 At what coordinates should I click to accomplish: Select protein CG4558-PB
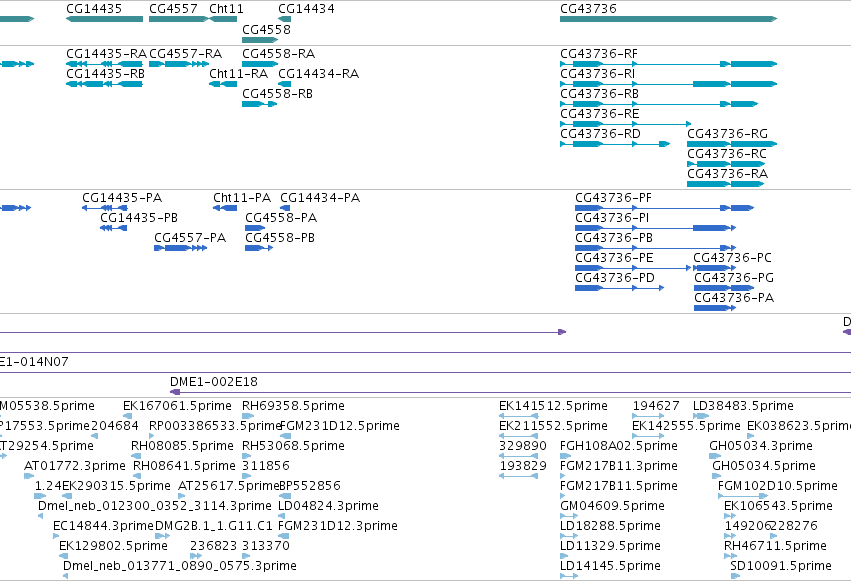[x=259, y=248]
